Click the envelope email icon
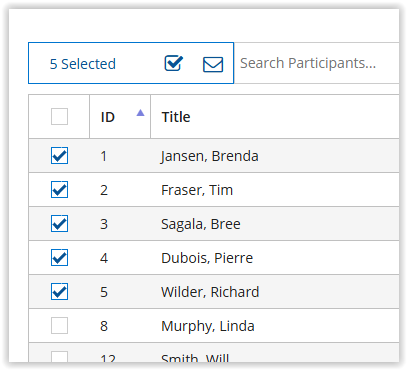The width and height of the screenshot is (407, 370). tap(213, 64)
